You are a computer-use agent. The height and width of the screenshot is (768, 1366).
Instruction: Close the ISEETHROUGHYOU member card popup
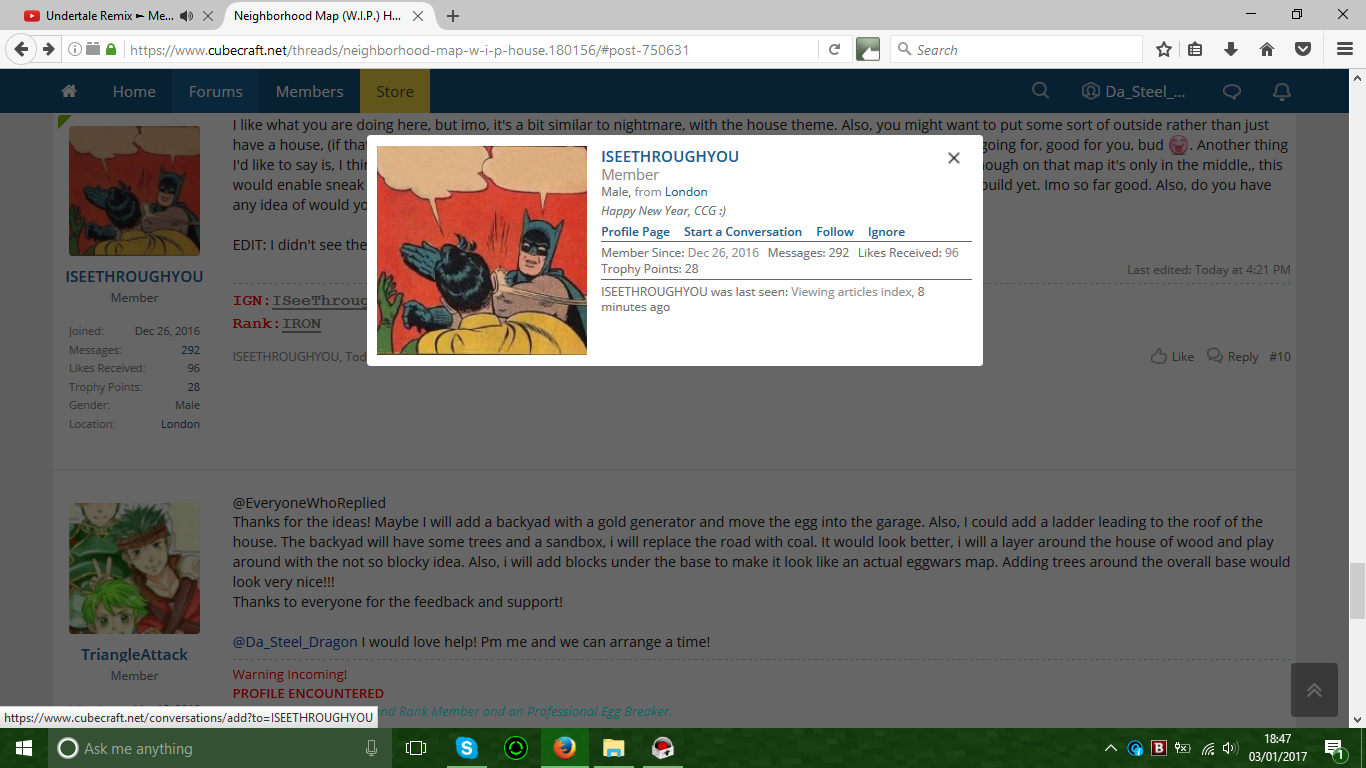(954, 158)
